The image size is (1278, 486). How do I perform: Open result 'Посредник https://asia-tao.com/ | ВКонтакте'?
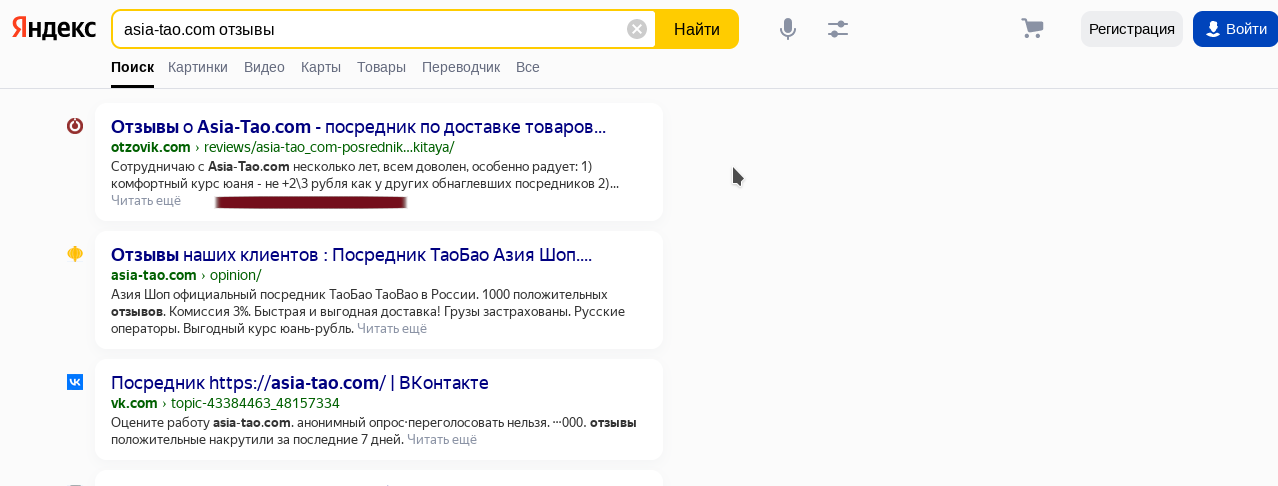(300, 383)
